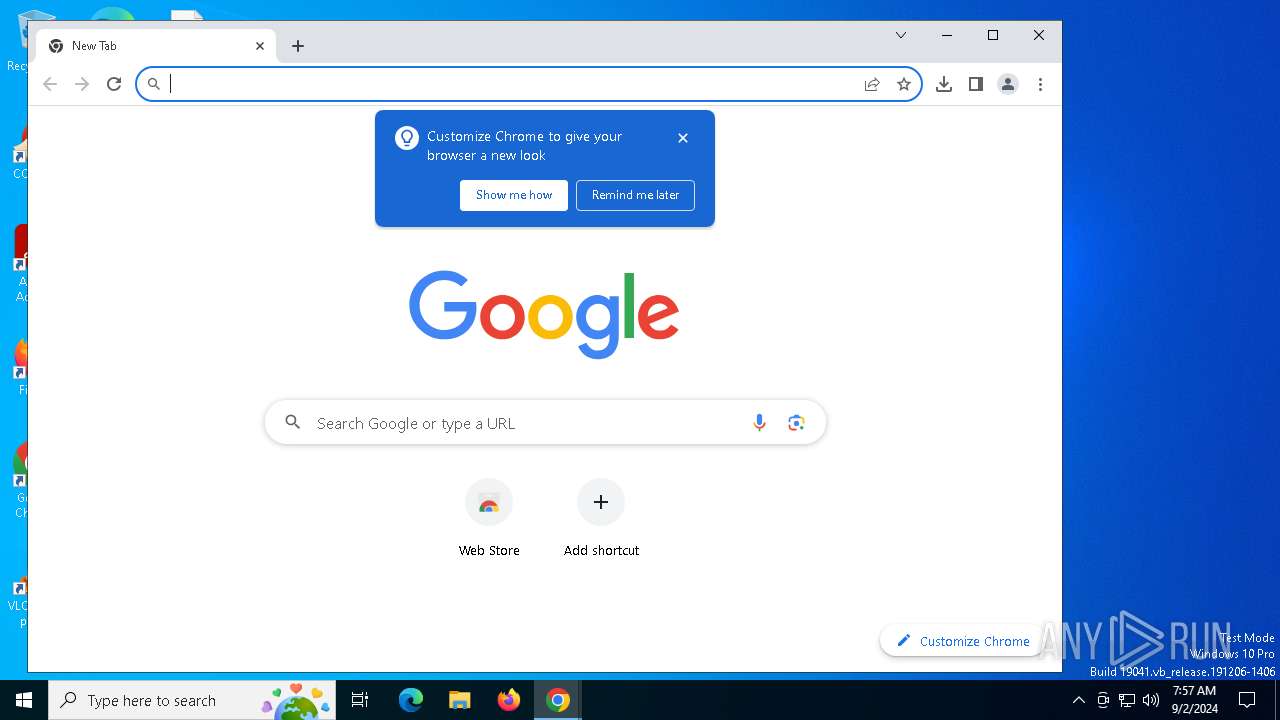Click the magnifier icon in the address bar

[153, 85]
